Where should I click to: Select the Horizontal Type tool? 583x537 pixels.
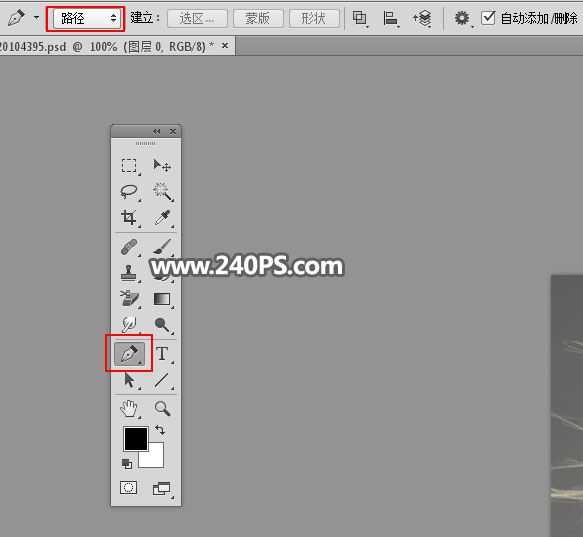(162, 354)
